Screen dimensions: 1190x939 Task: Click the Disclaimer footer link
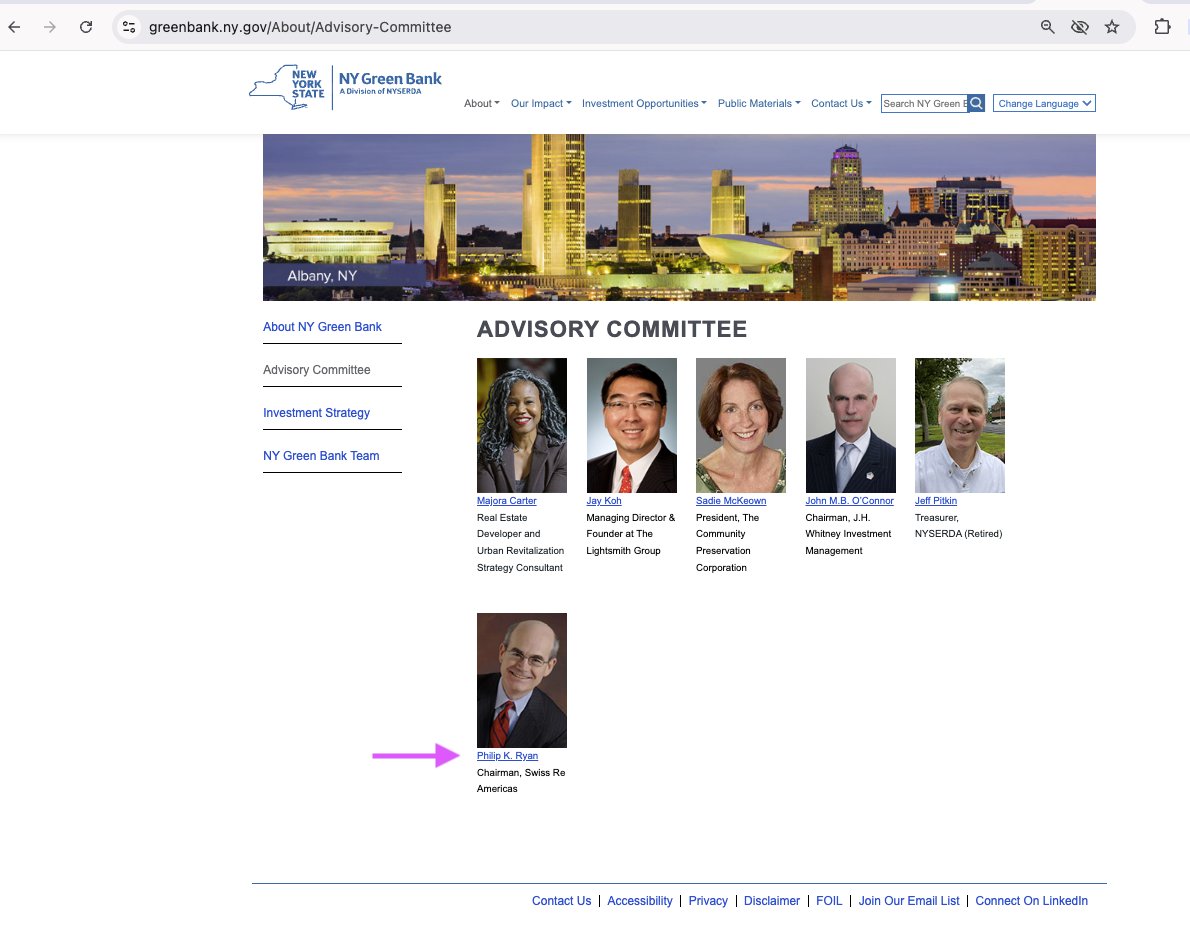click(x=772, y=901)
